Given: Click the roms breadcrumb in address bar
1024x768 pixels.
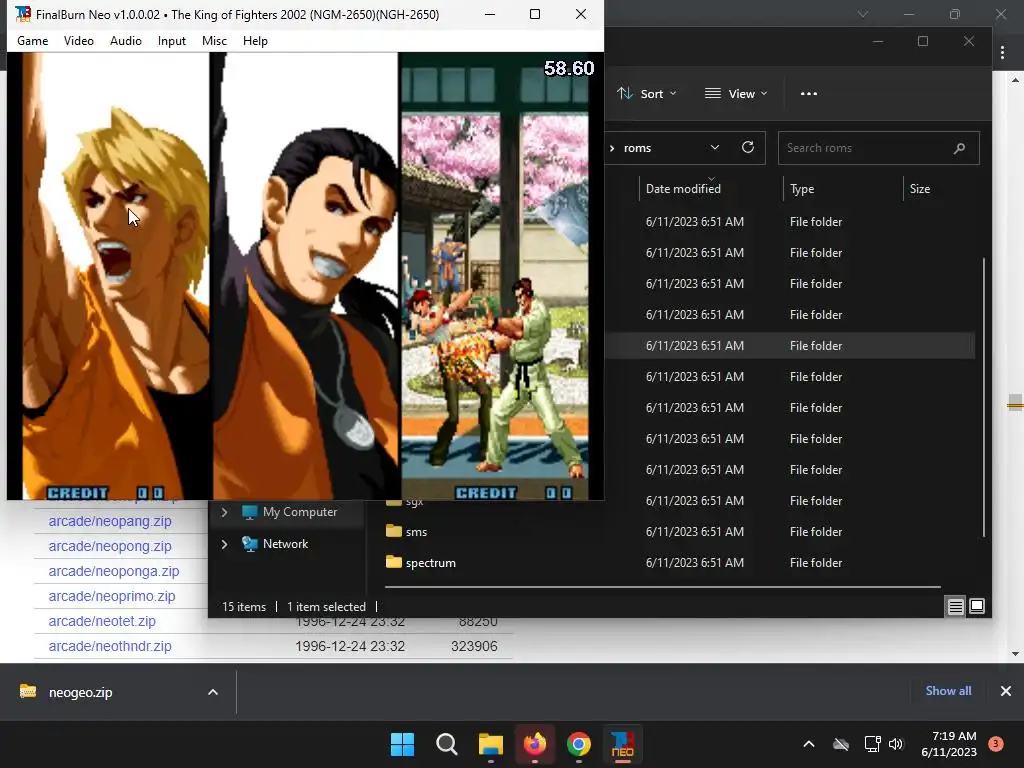Looking at the screenshot, I should (637, 148).
